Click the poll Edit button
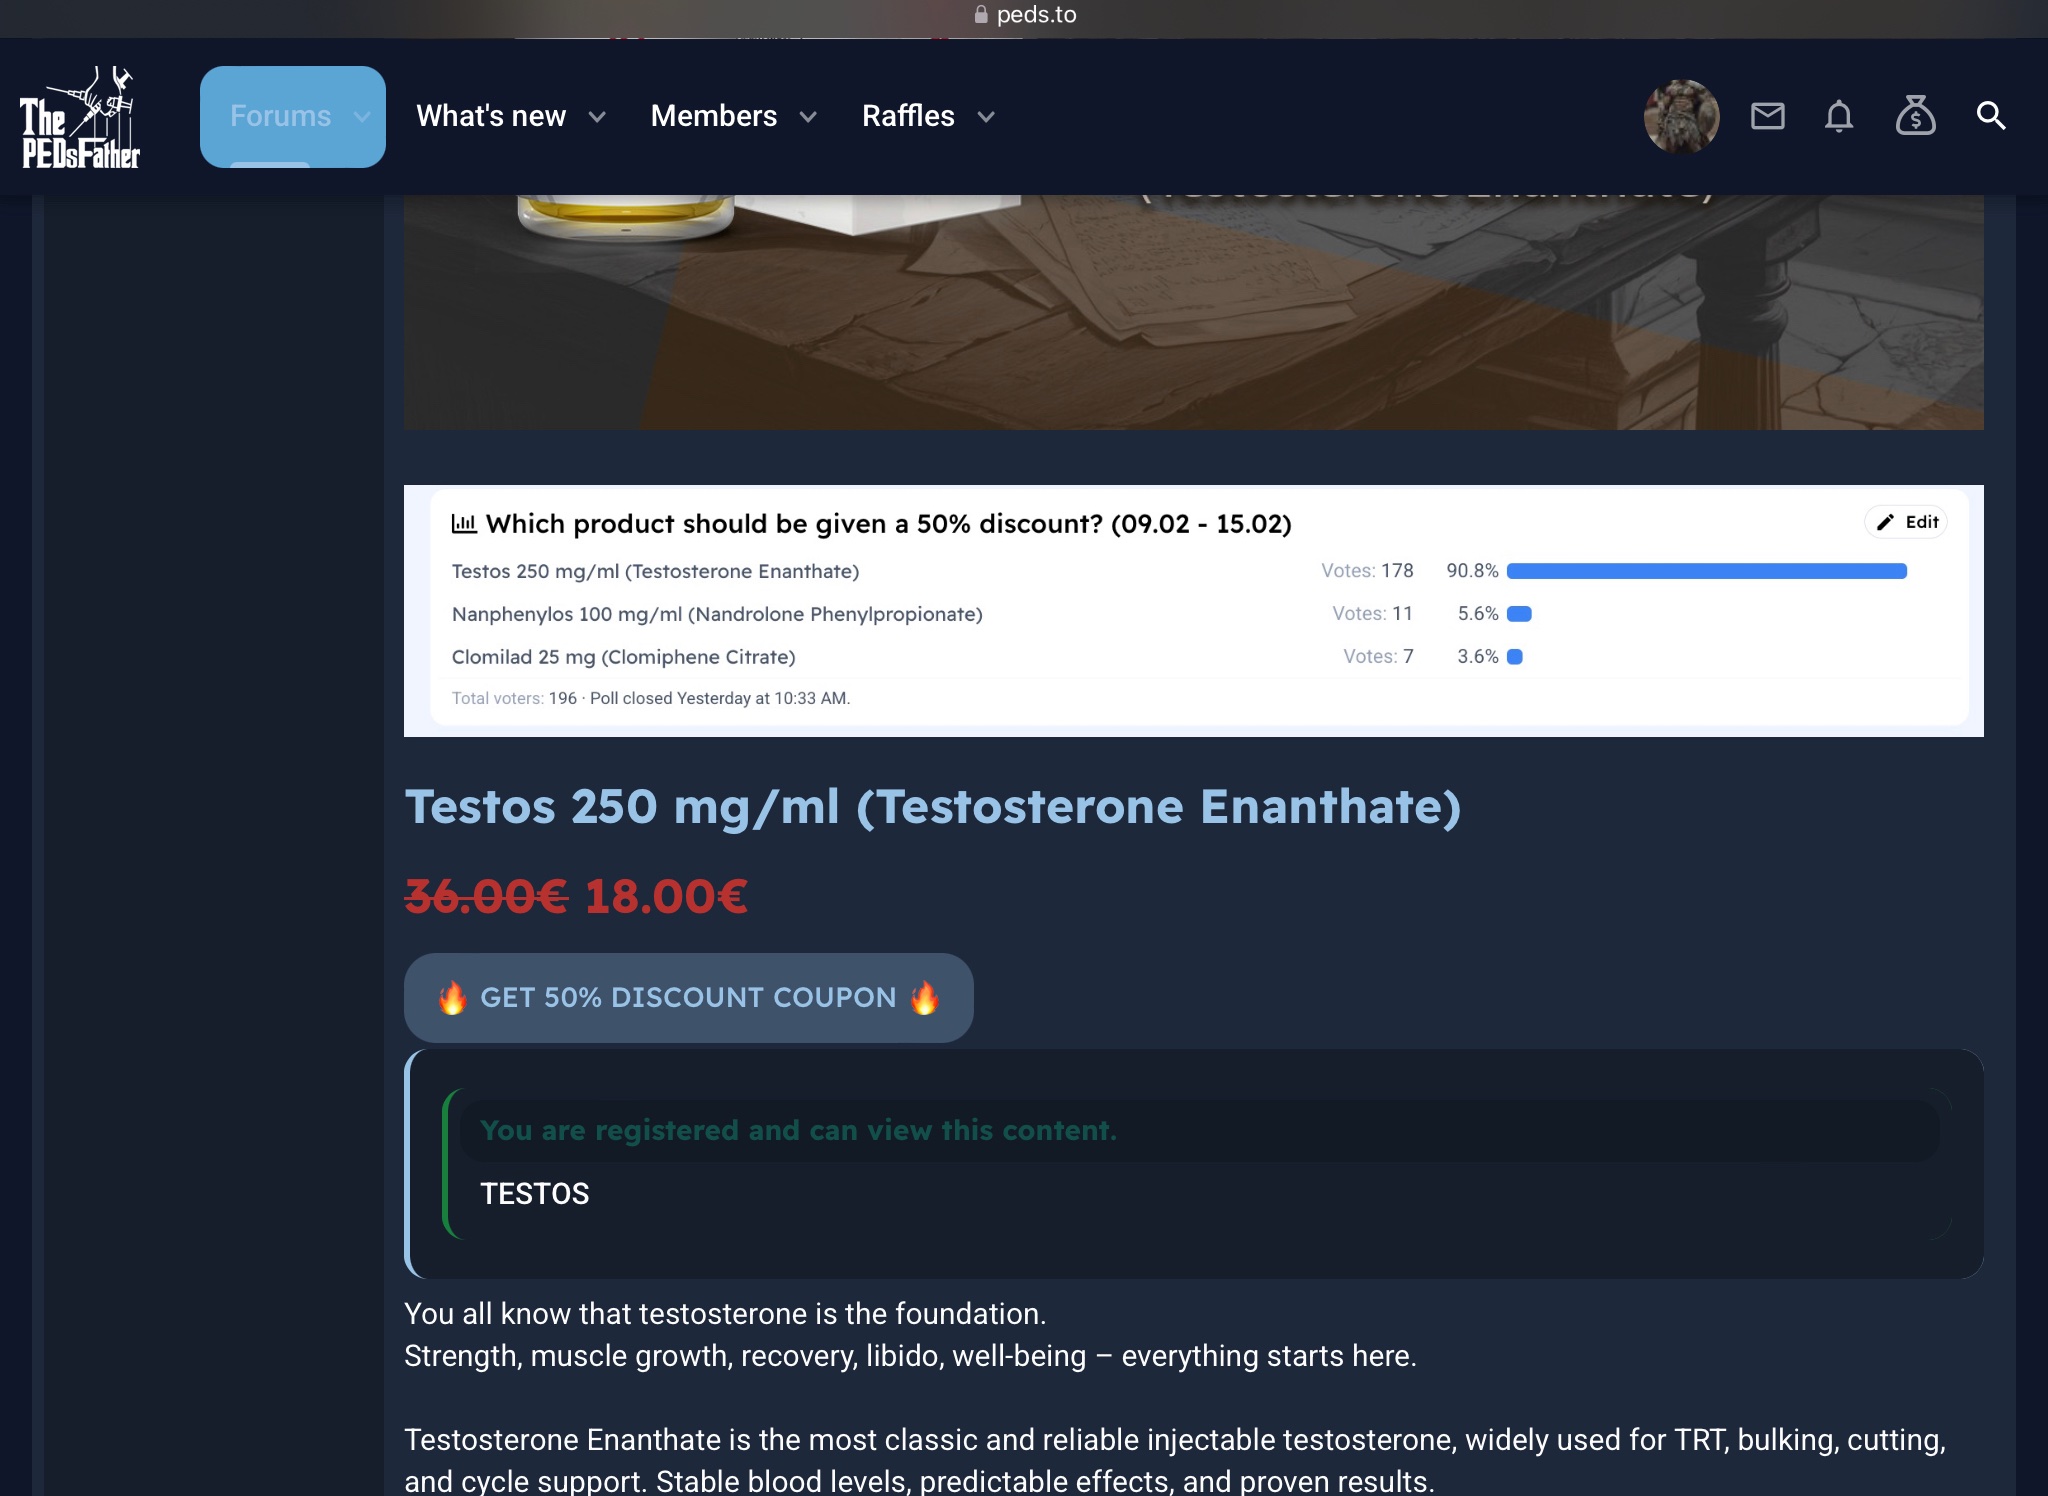Screen dimensions: 2048x1496 (1906, 522)
